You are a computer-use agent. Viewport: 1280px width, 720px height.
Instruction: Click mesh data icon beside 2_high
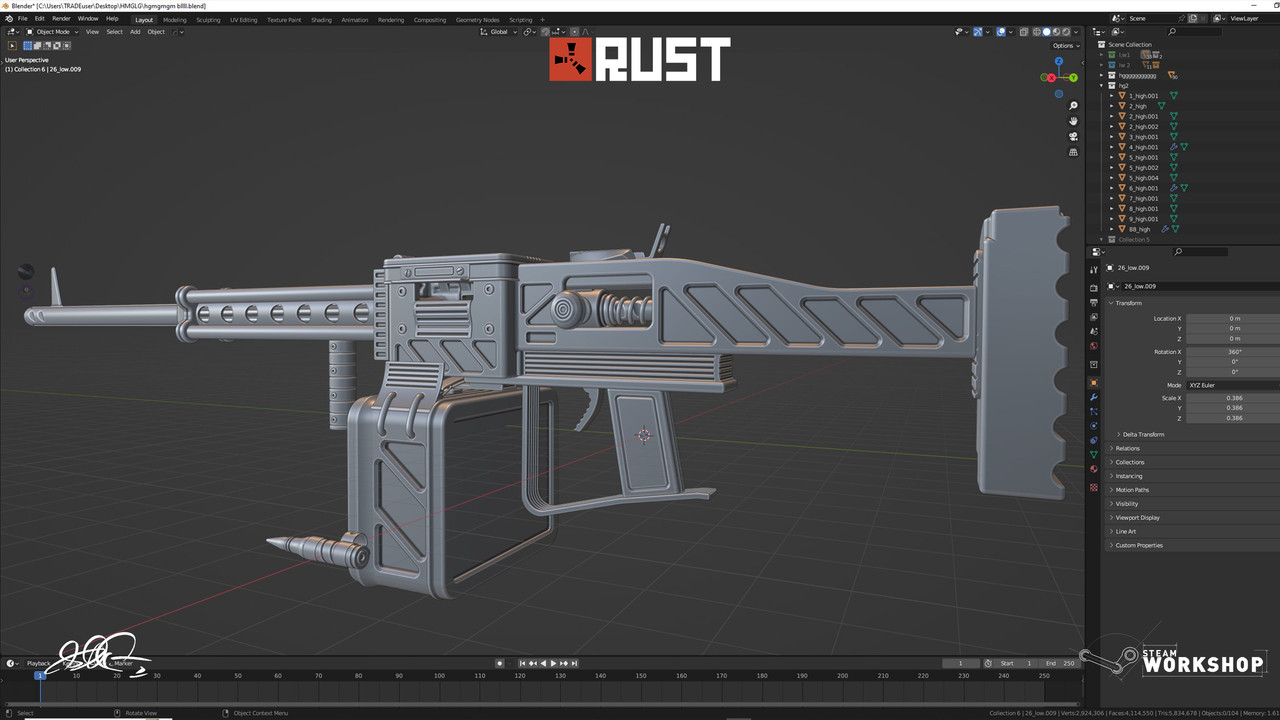tap(1161, 106)
